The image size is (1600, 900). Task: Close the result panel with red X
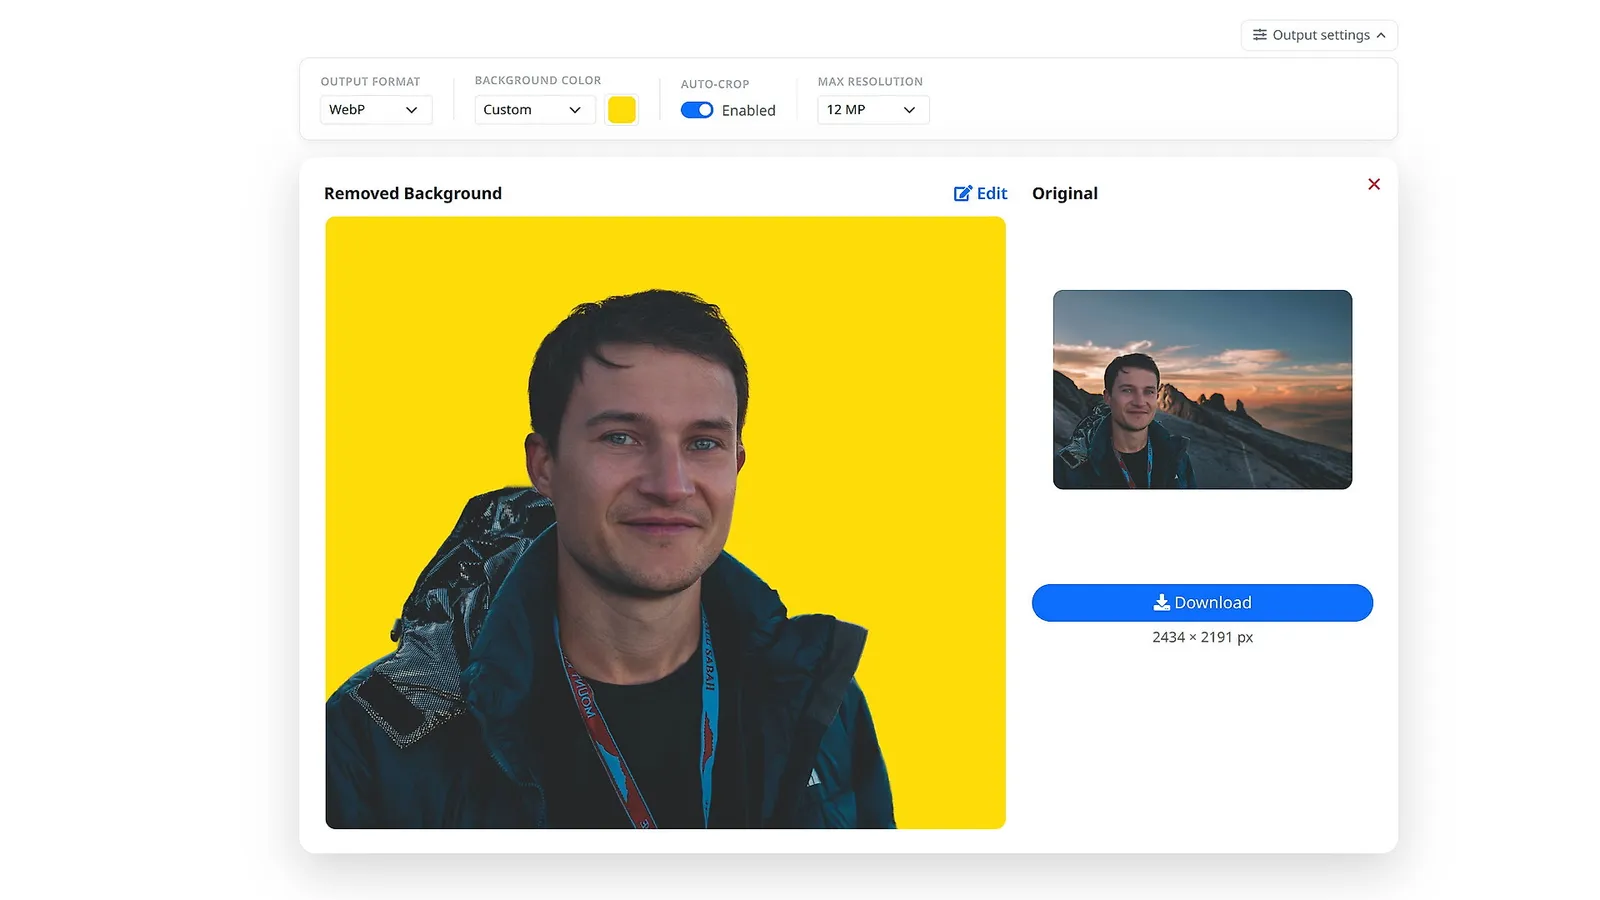coord(1374,184)
